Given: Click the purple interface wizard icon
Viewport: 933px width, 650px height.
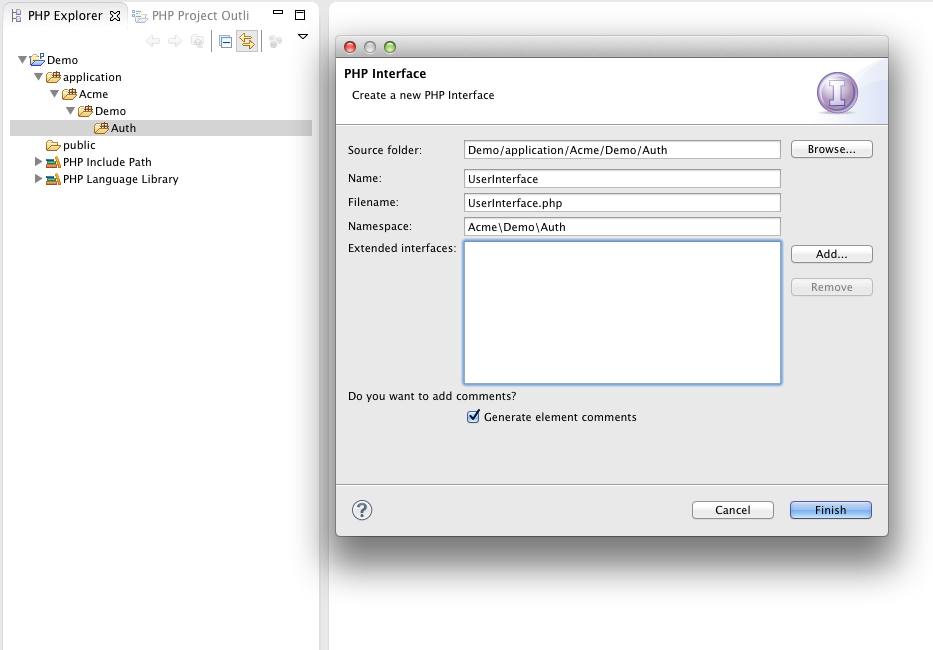Looking at the screenshot, I should [x=837, y=93].
